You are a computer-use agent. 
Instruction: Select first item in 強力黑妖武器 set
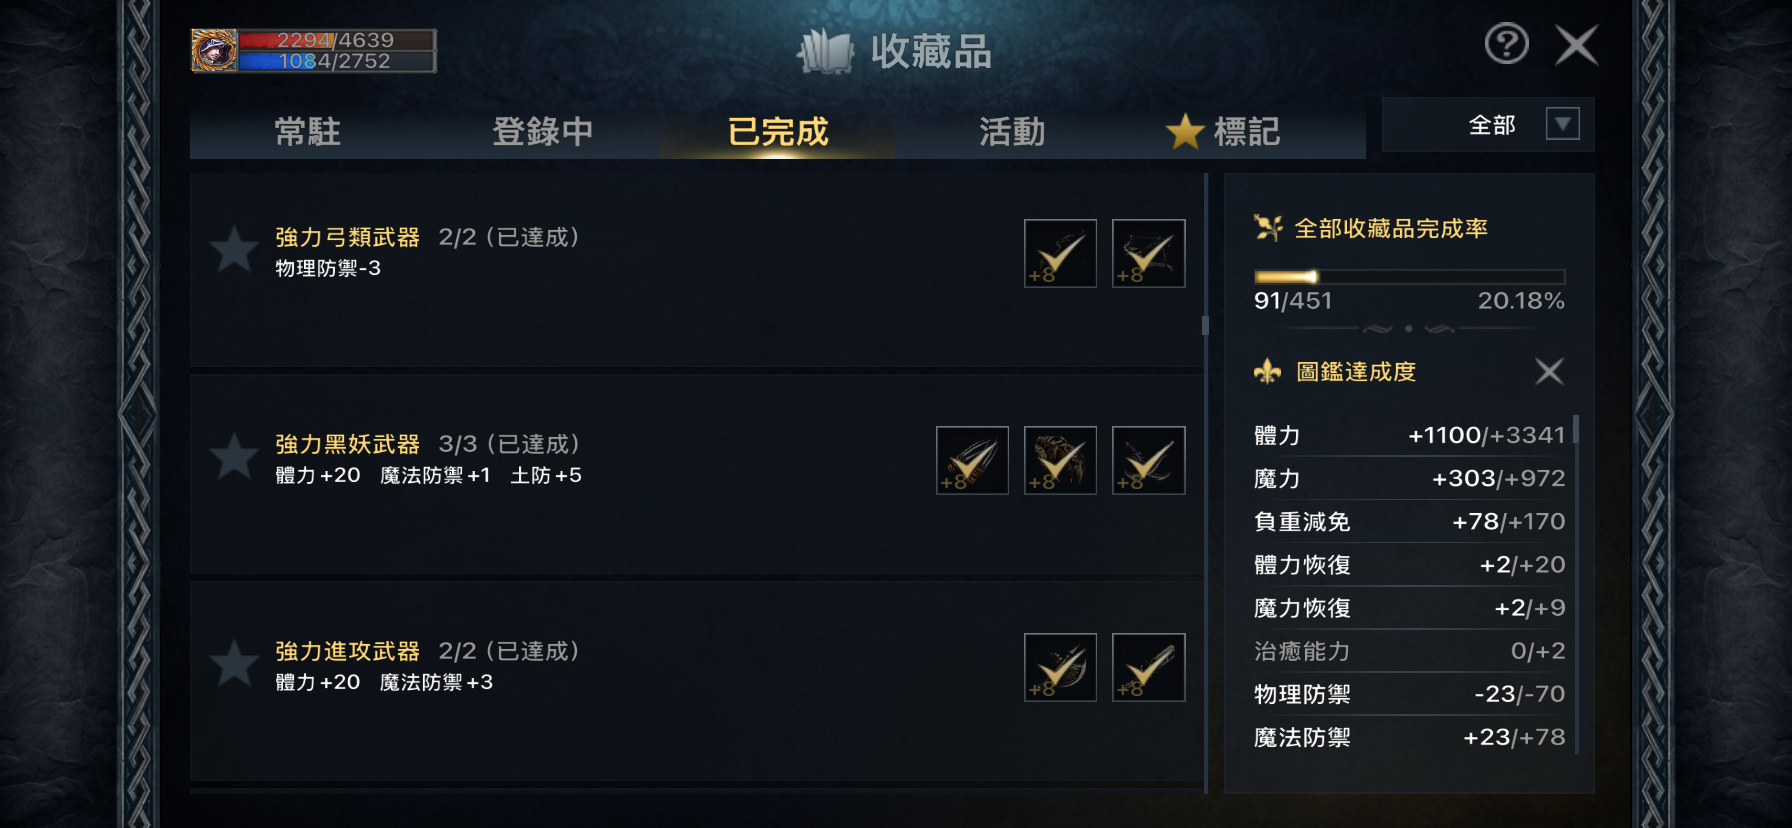(x=972, y=461)
